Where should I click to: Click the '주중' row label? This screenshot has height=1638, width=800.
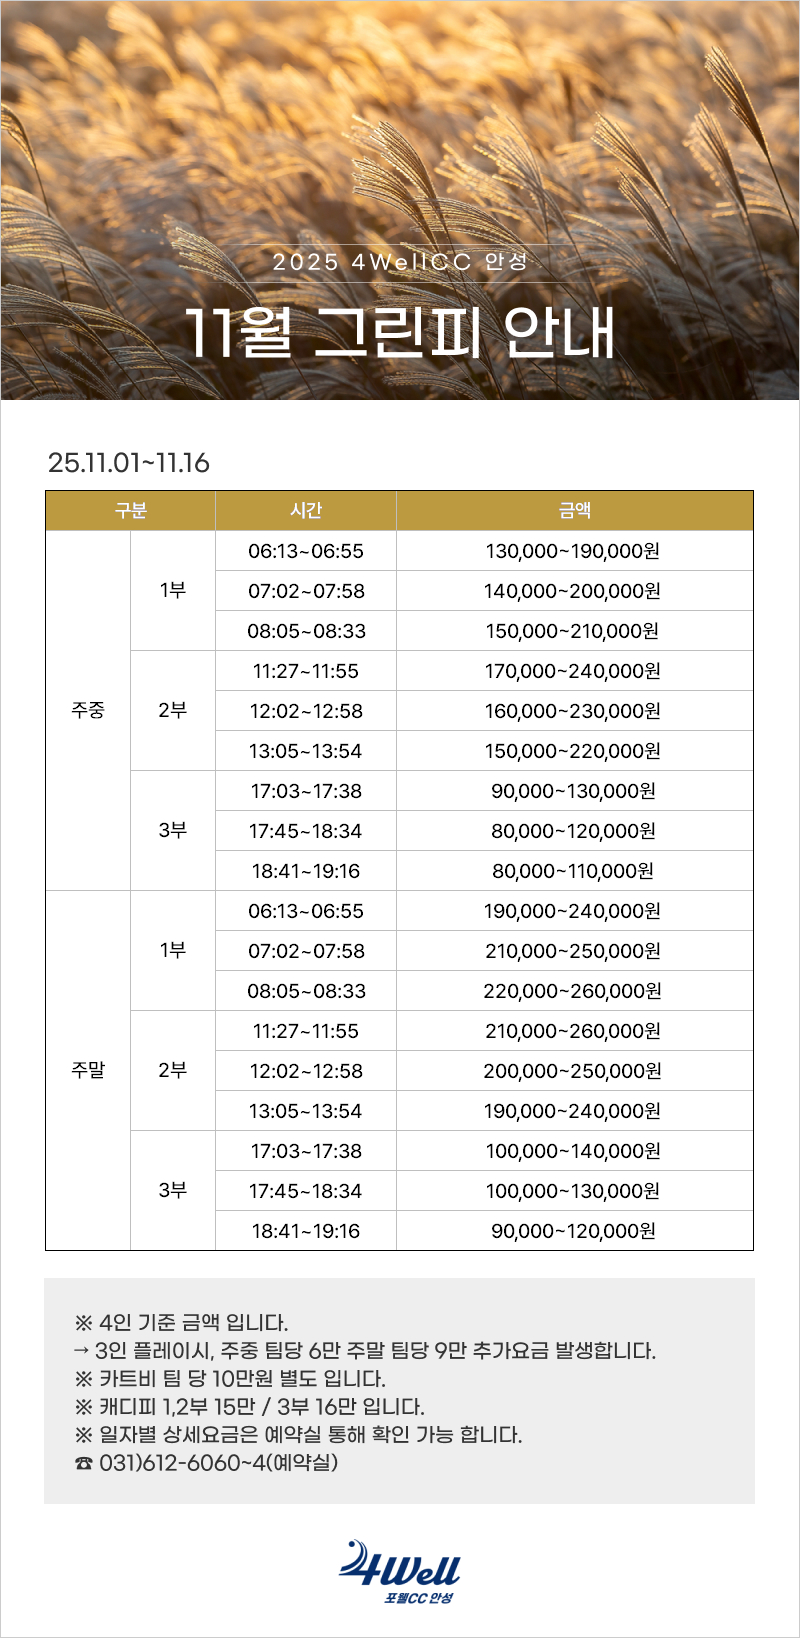point(88,711)
